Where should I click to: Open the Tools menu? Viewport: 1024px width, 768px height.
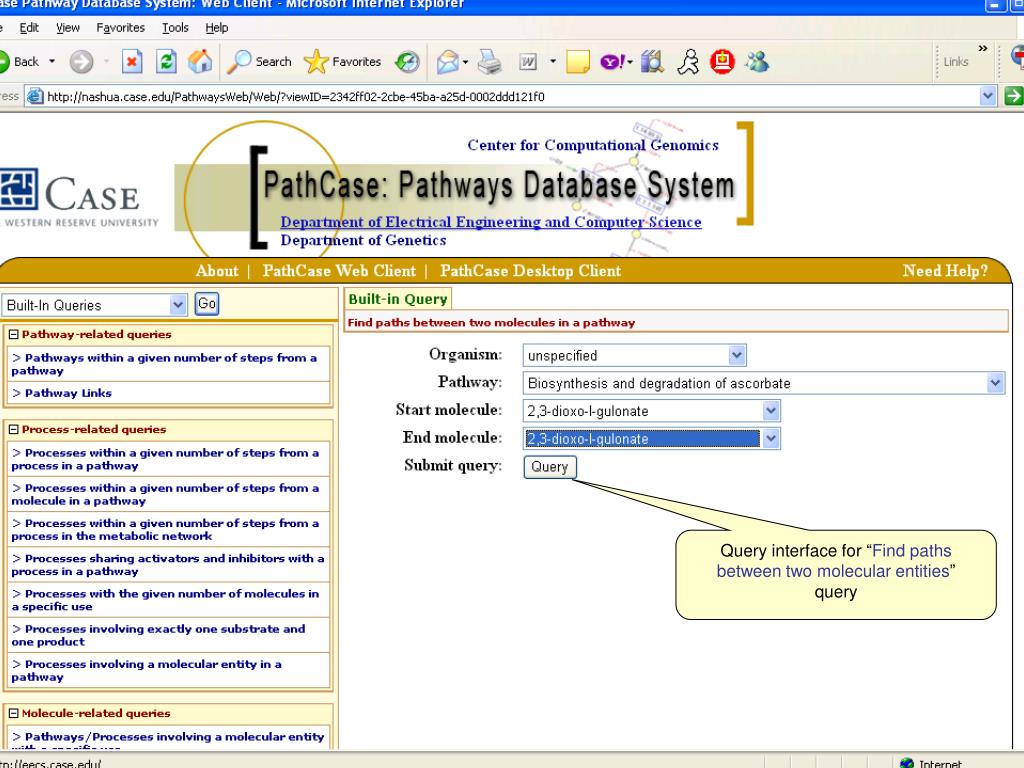point(175,27)
